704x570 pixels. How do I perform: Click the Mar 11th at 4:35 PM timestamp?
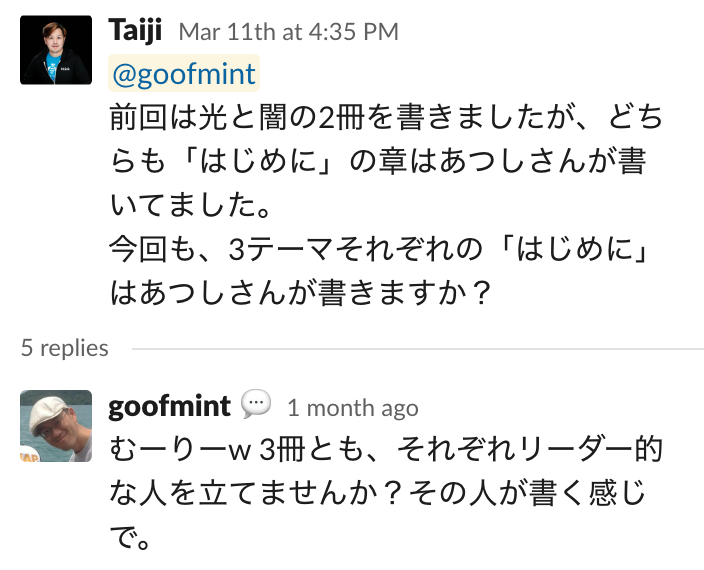click(x=288, y=32)
